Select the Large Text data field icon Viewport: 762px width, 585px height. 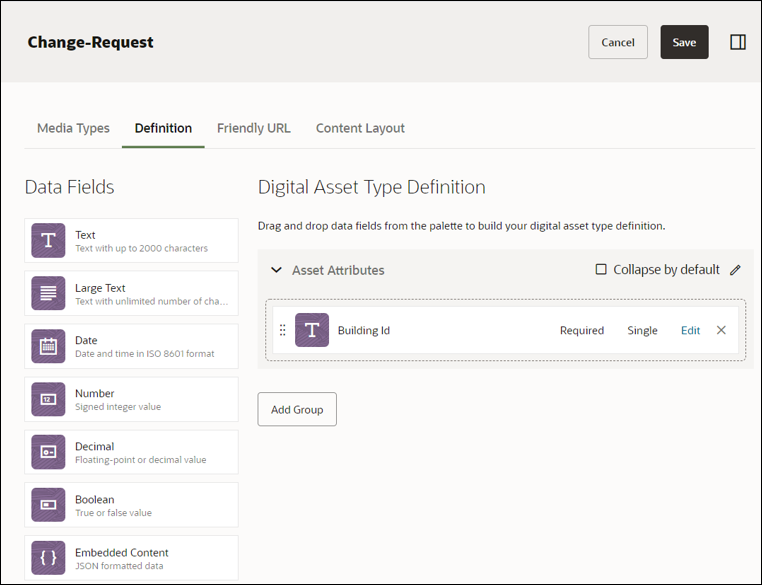tap(48, 293)
